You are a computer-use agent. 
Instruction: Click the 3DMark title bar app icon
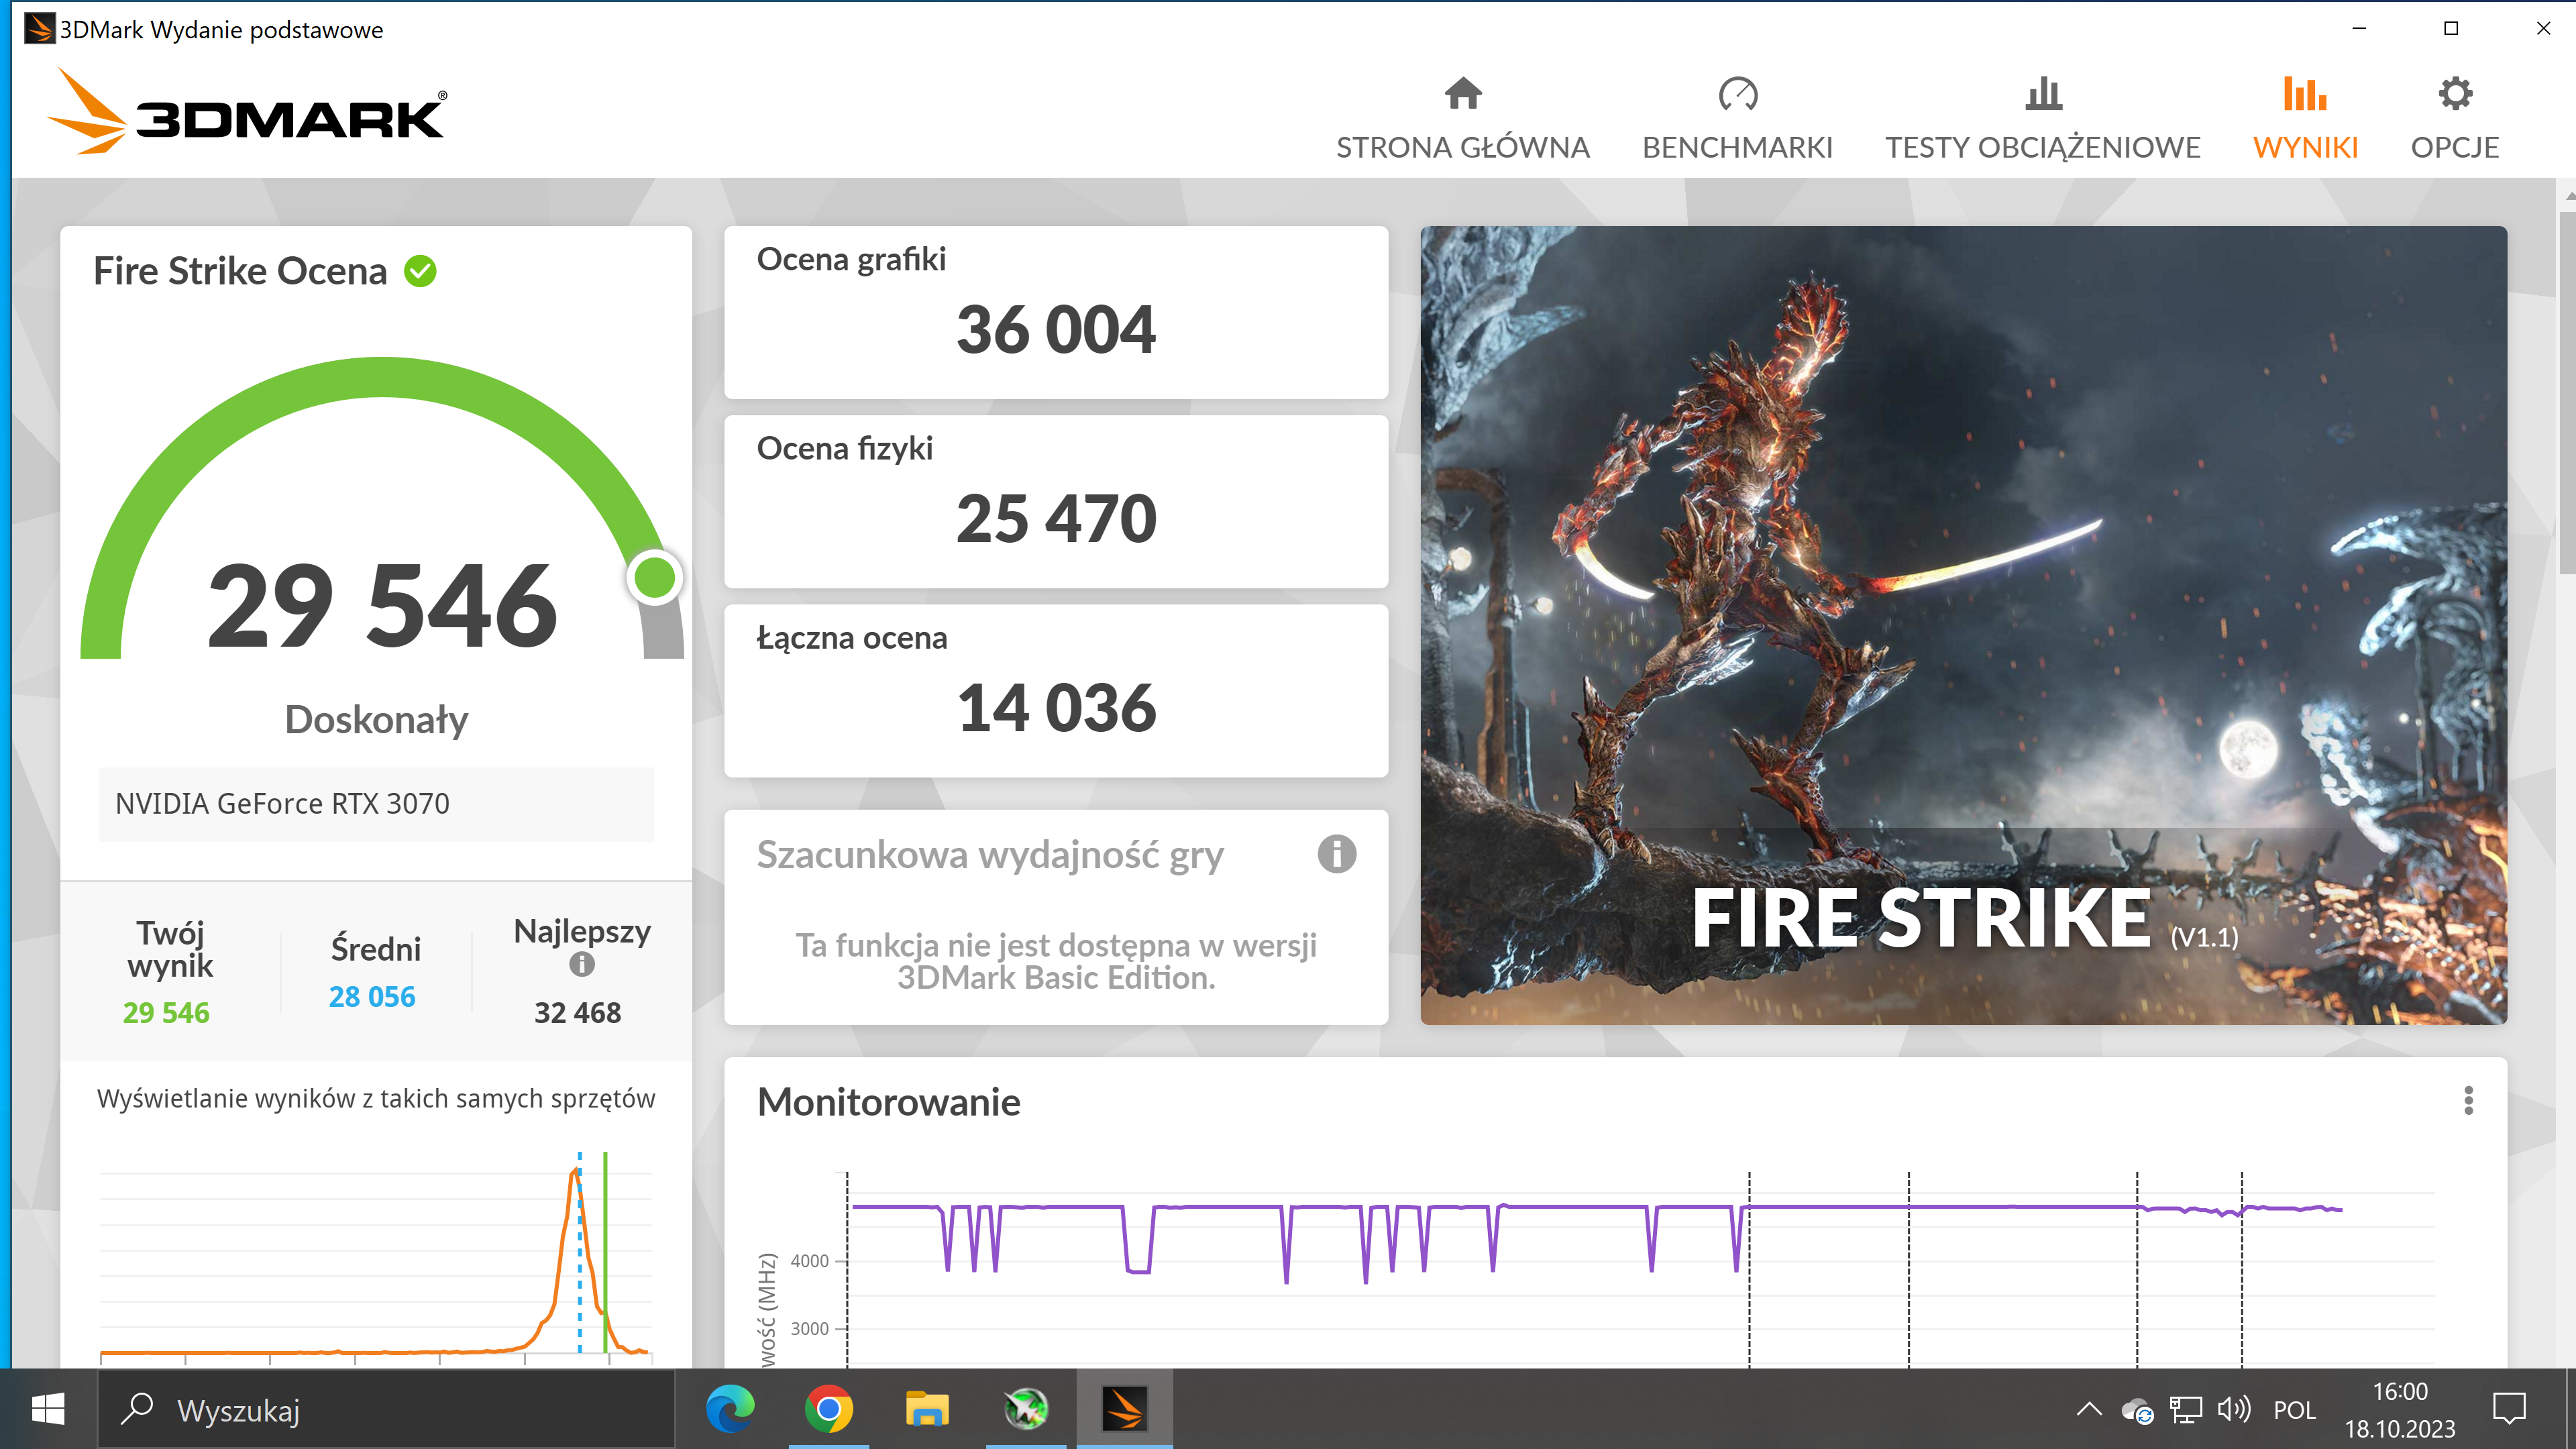39,29
